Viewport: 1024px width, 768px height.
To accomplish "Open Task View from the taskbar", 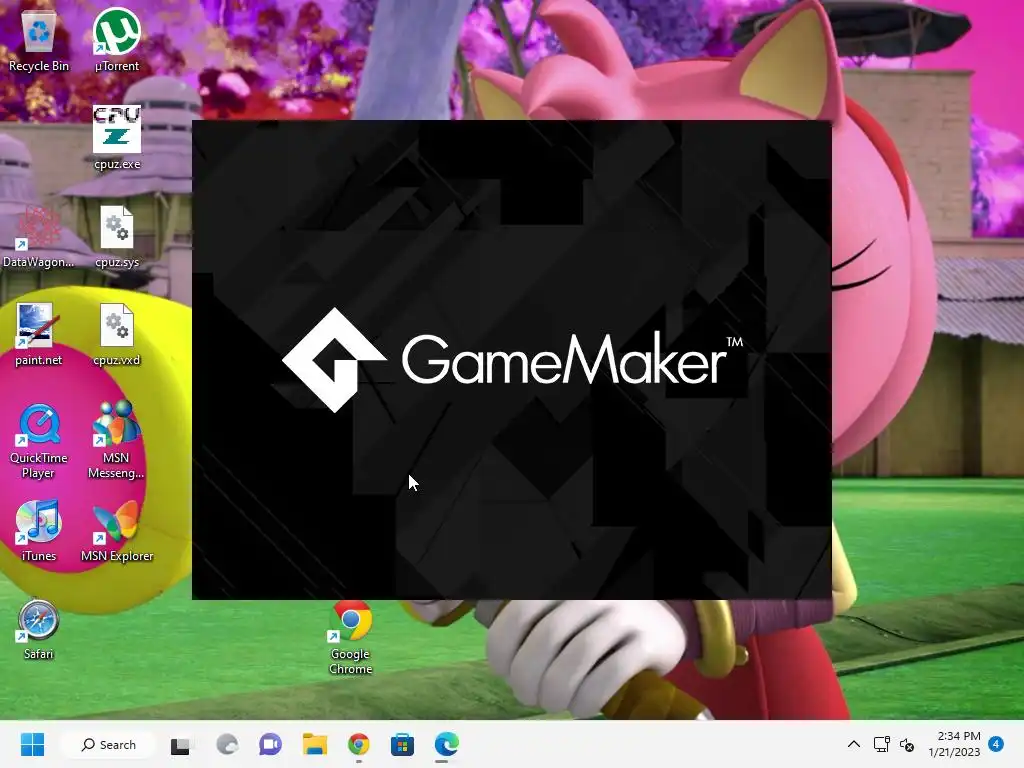I will 180,745.
